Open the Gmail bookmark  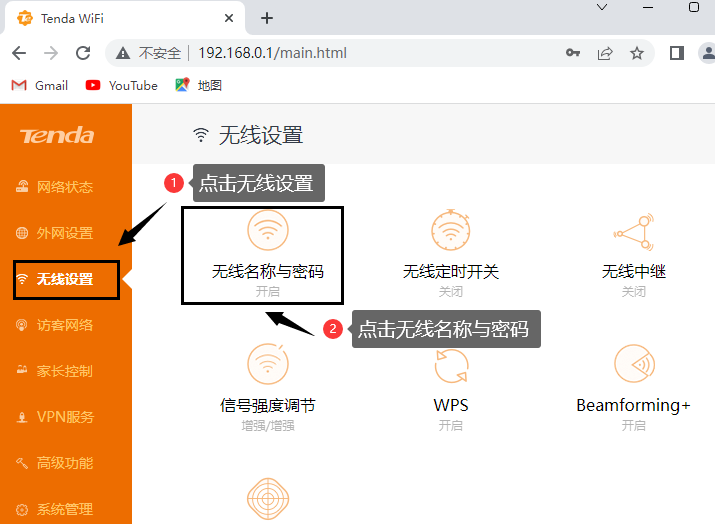coord(40,85)
